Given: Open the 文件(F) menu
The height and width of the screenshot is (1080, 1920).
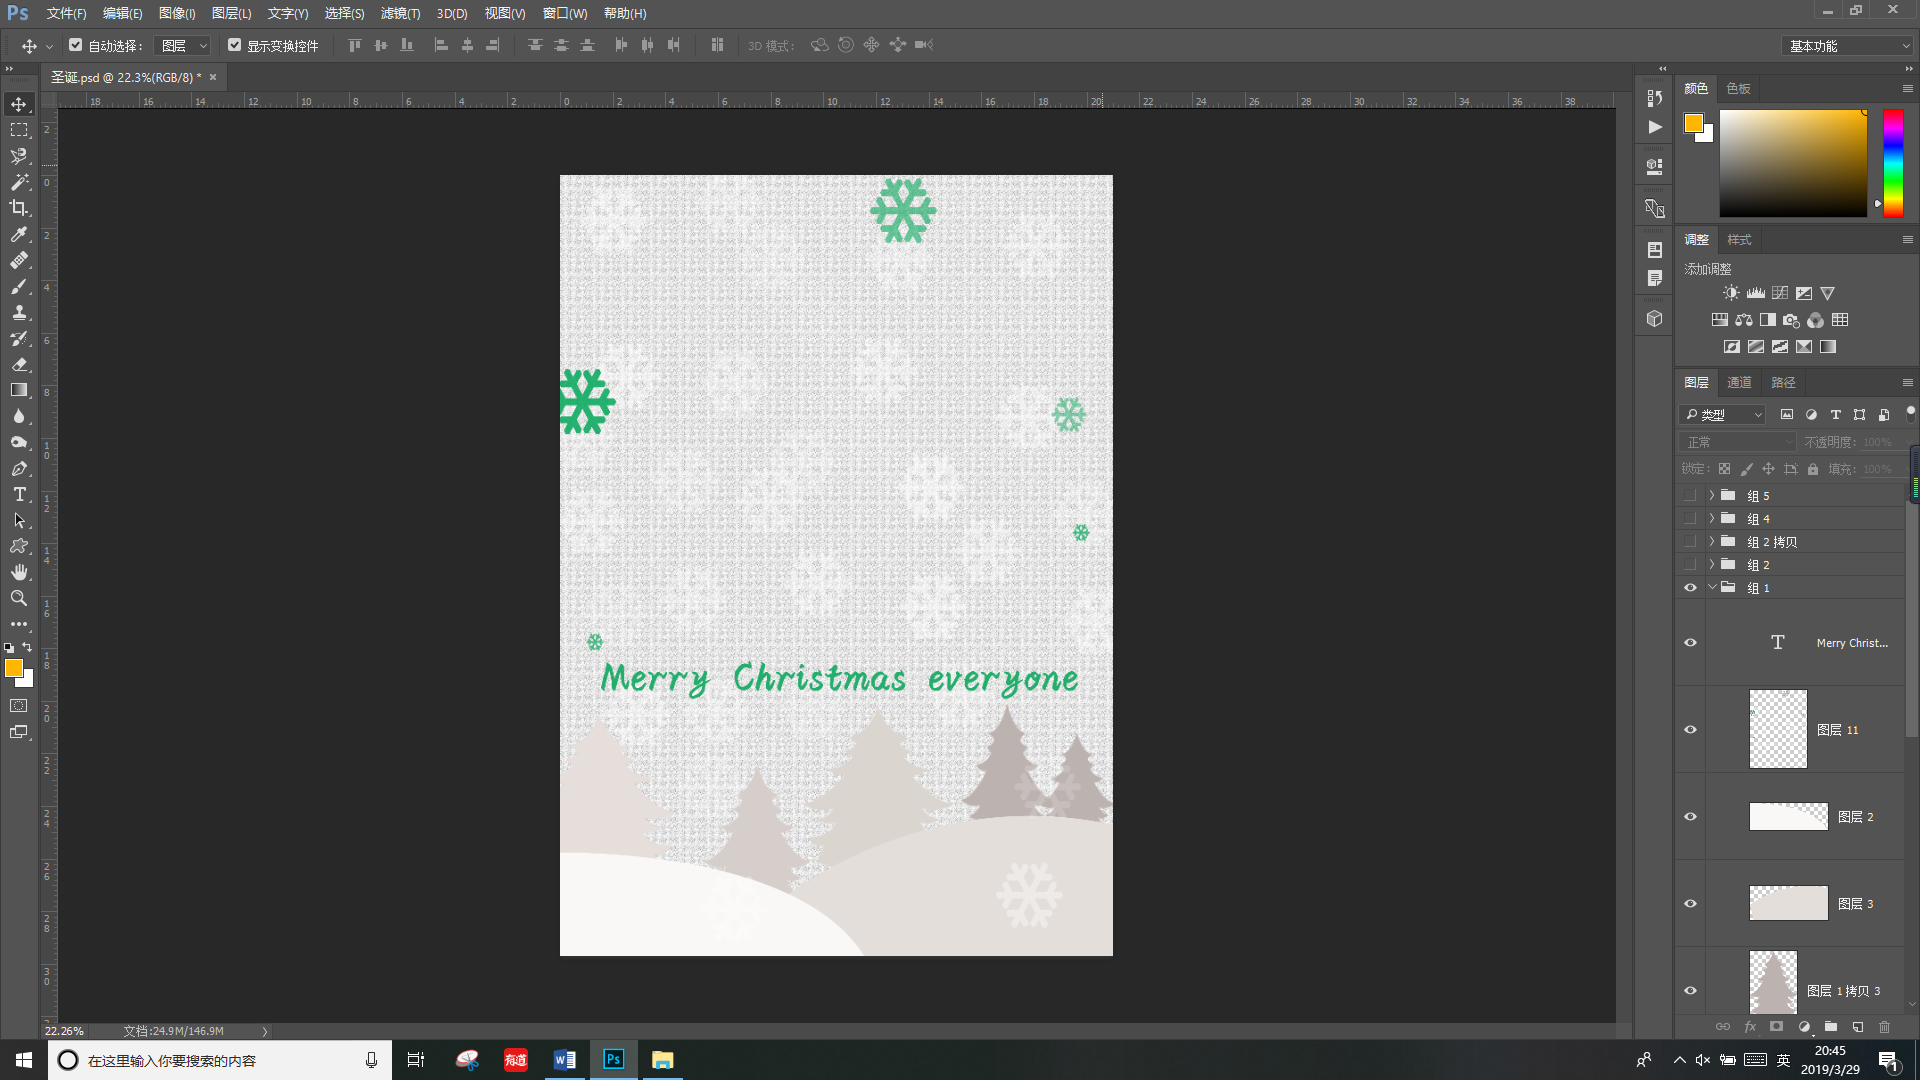Looking at the screenshot, I should coord(66,13).
